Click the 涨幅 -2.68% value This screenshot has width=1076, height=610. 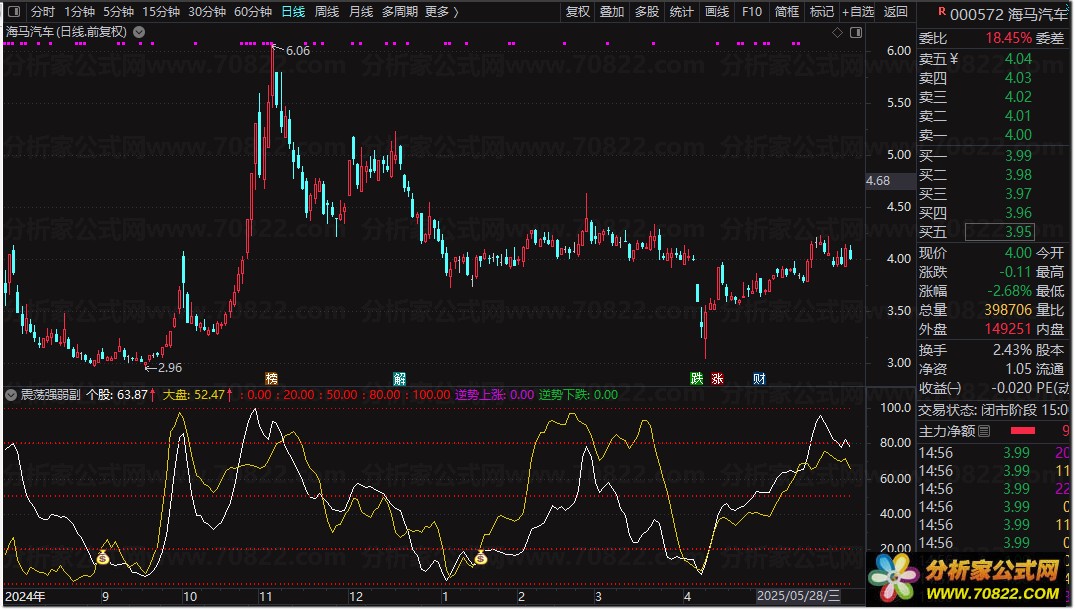coord(1009,291)
